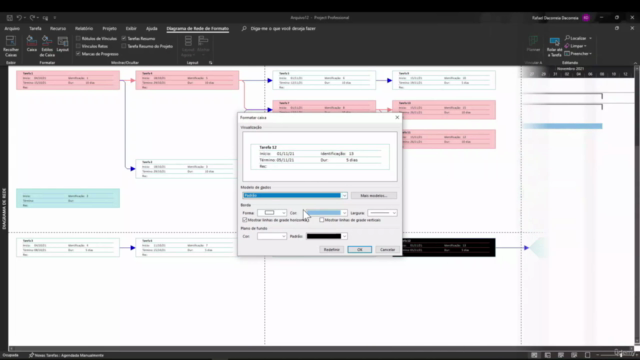640x360 pixels.
Task: Click the black background pattern swatch
Action: pos(324,236)
